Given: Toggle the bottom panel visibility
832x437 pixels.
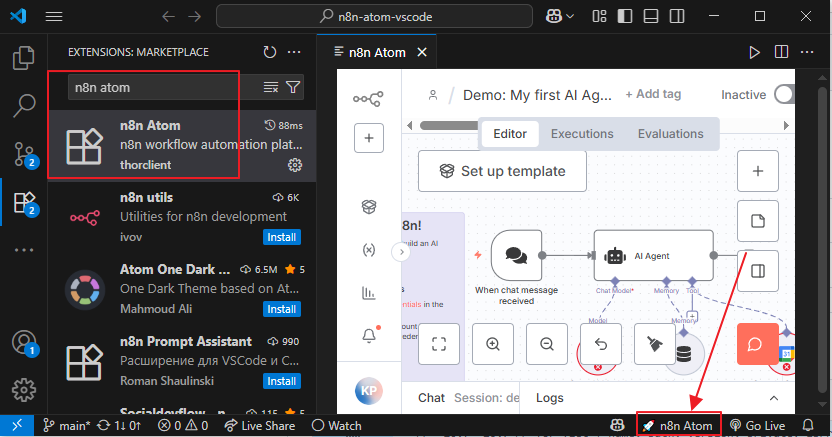Looking at the screenshot, I should pos(651,16).
